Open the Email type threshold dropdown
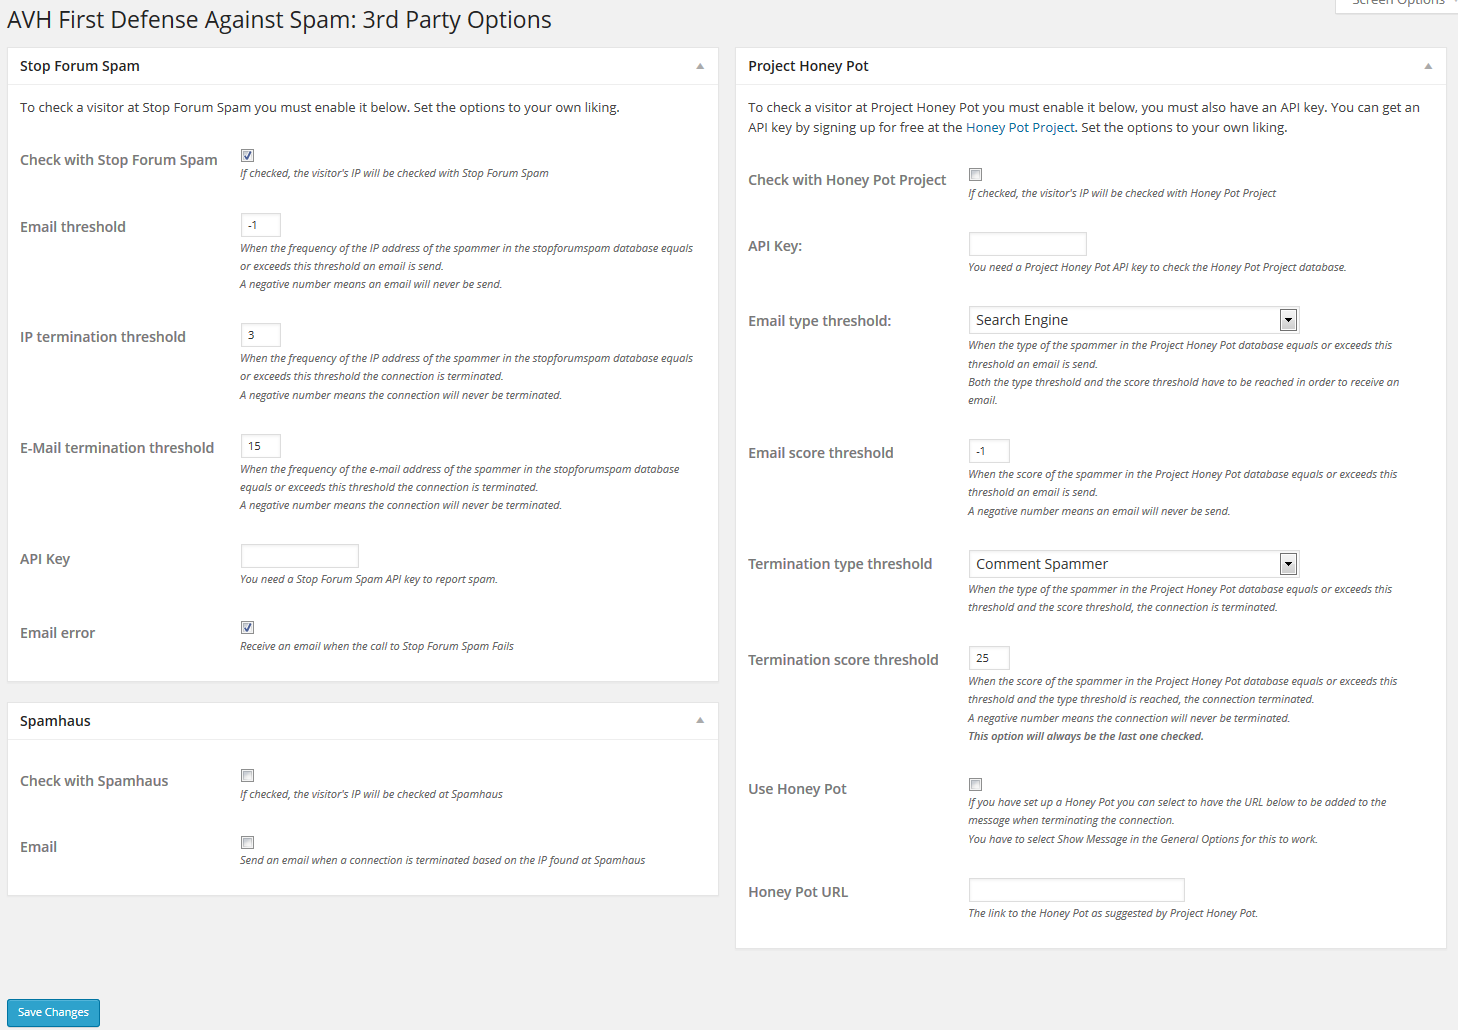This screenshot has height=1030, width=1458. 1134,320
